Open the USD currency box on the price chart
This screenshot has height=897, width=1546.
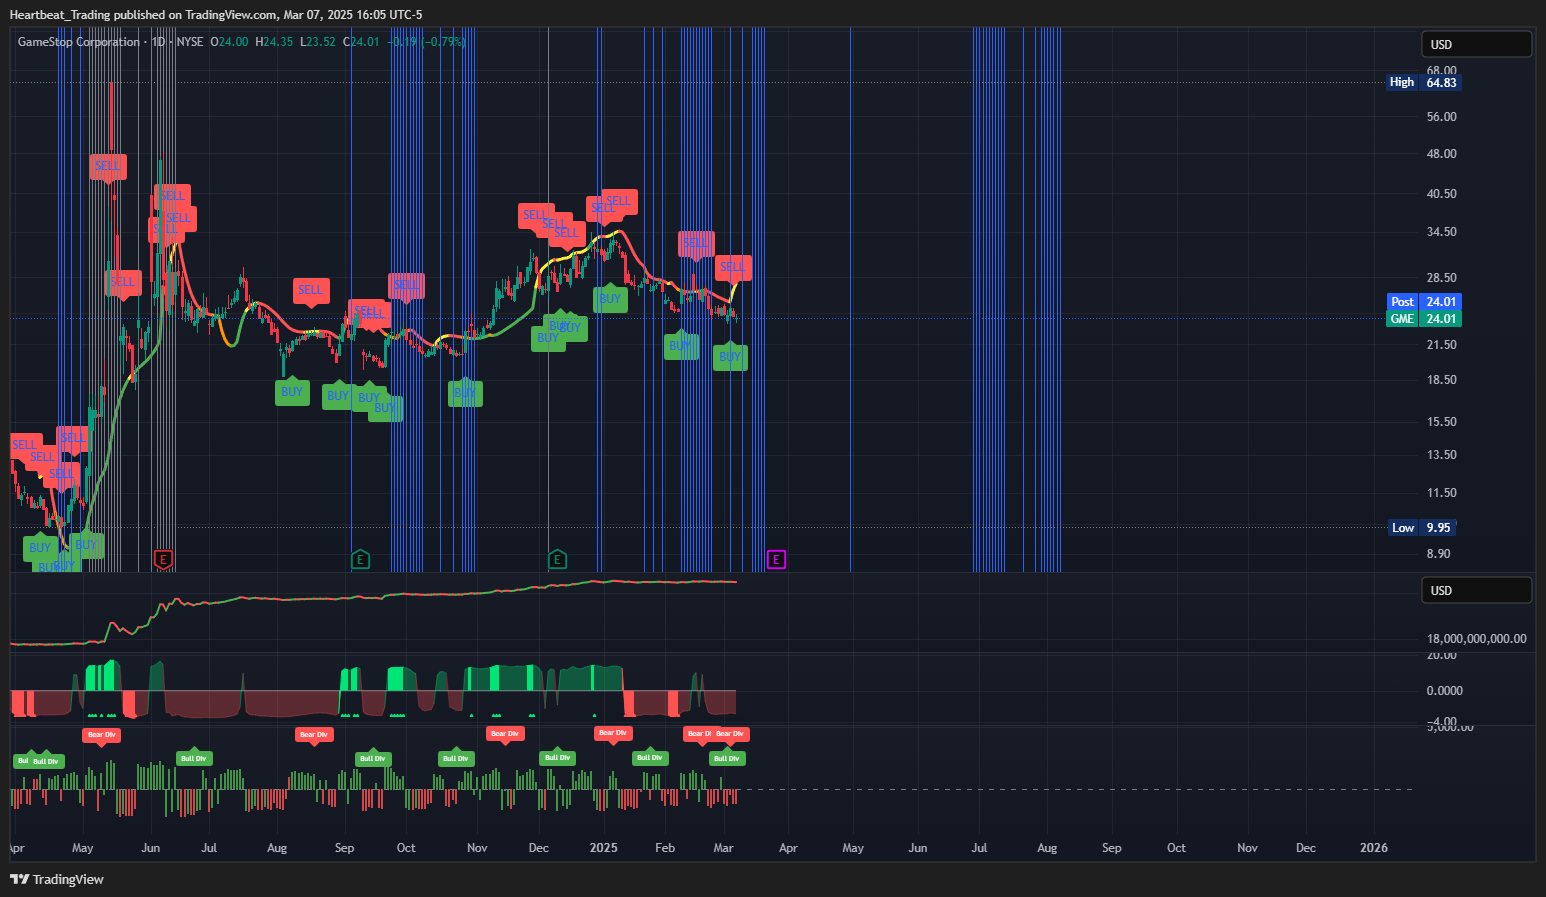(1476, 44)
